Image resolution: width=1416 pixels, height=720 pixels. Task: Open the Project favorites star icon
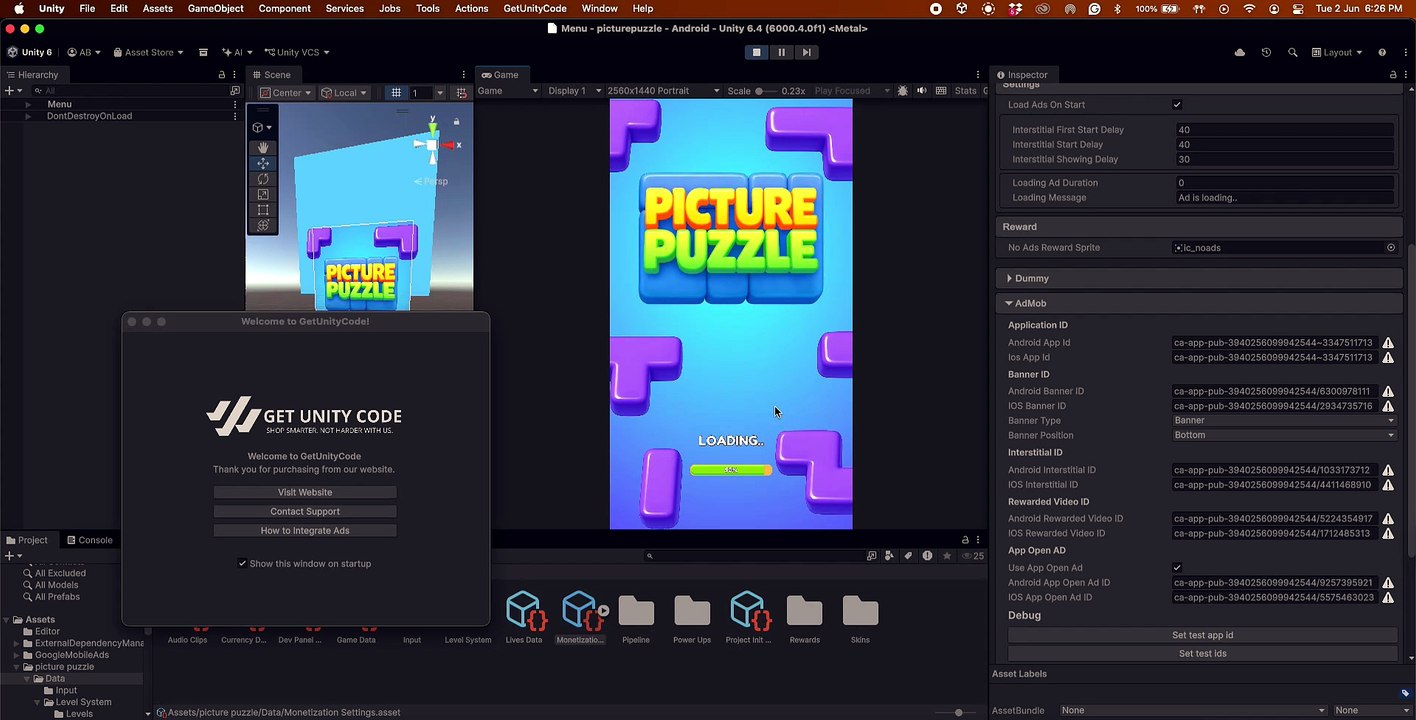[x=946, y=556]
